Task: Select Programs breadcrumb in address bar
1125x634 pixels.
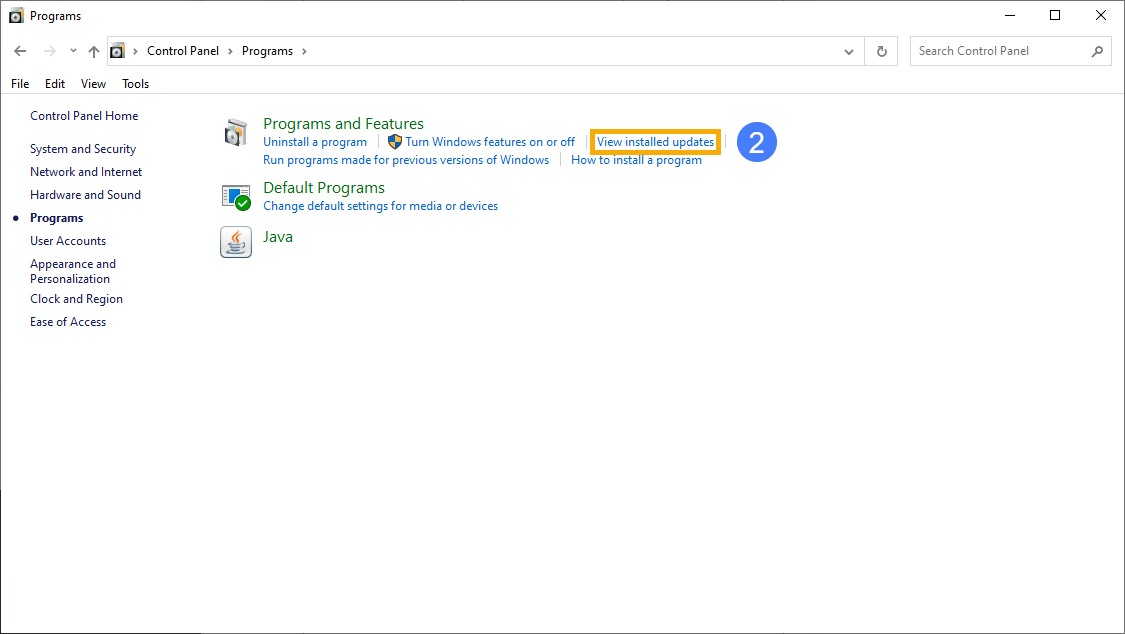Action: pyautogui.click(x=268, y=51)
